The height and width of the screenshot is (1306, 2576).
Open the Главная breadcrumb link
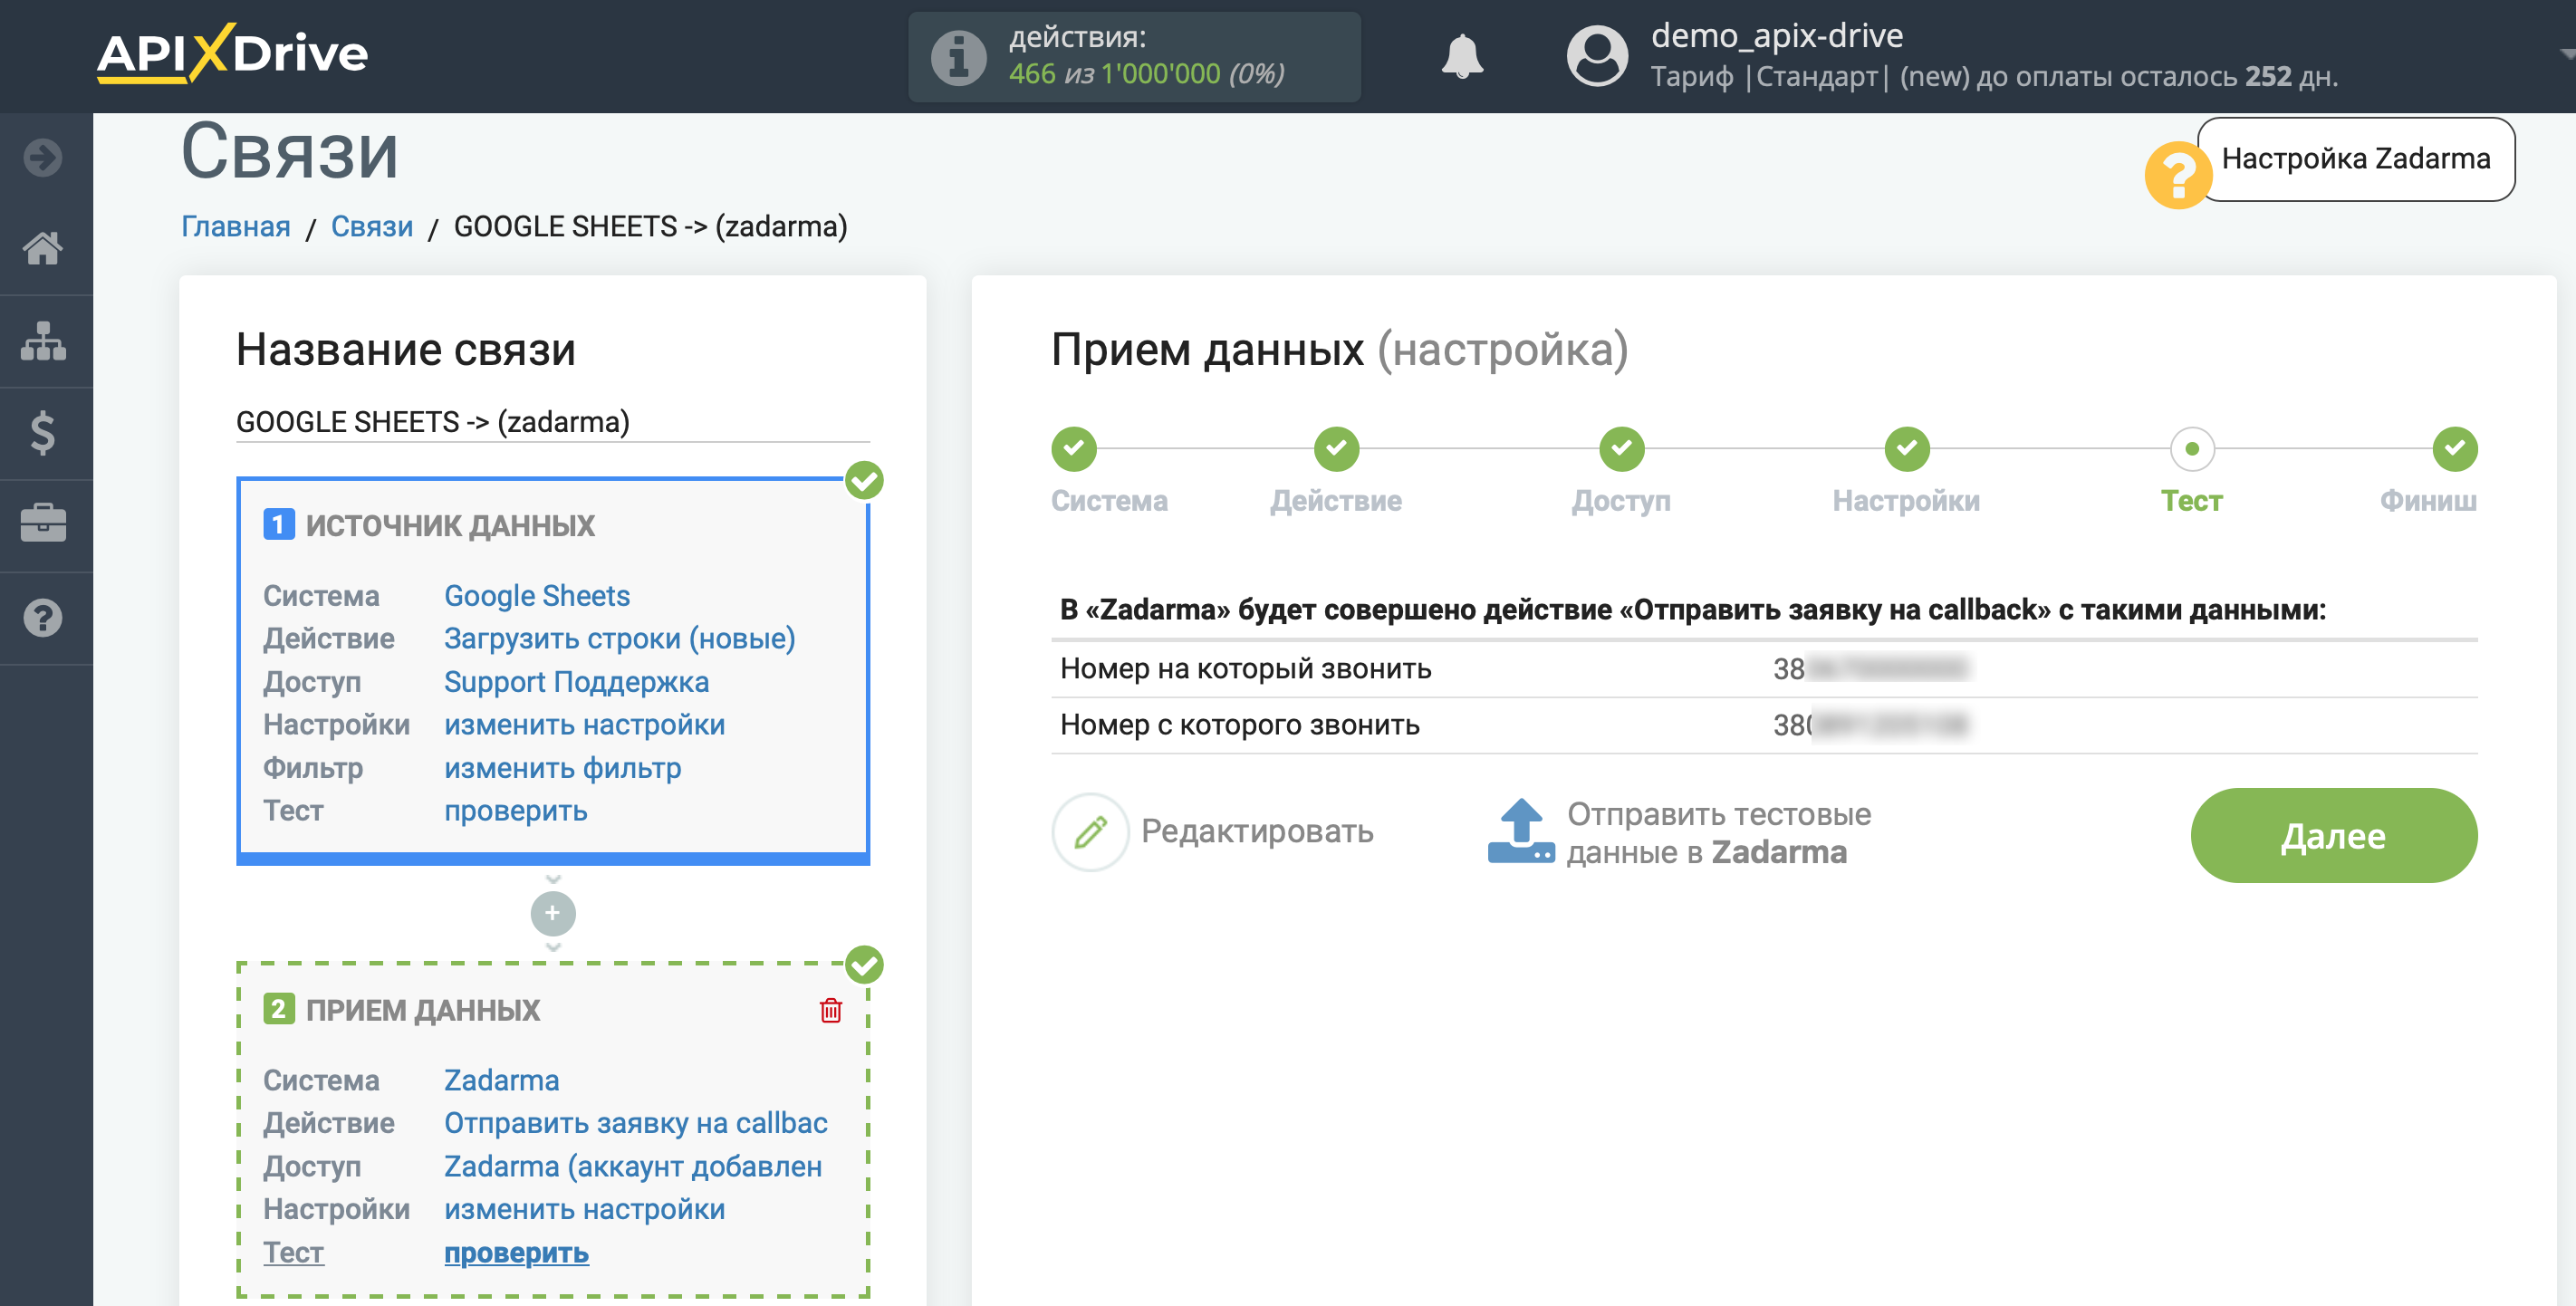(x=236, y=227)
